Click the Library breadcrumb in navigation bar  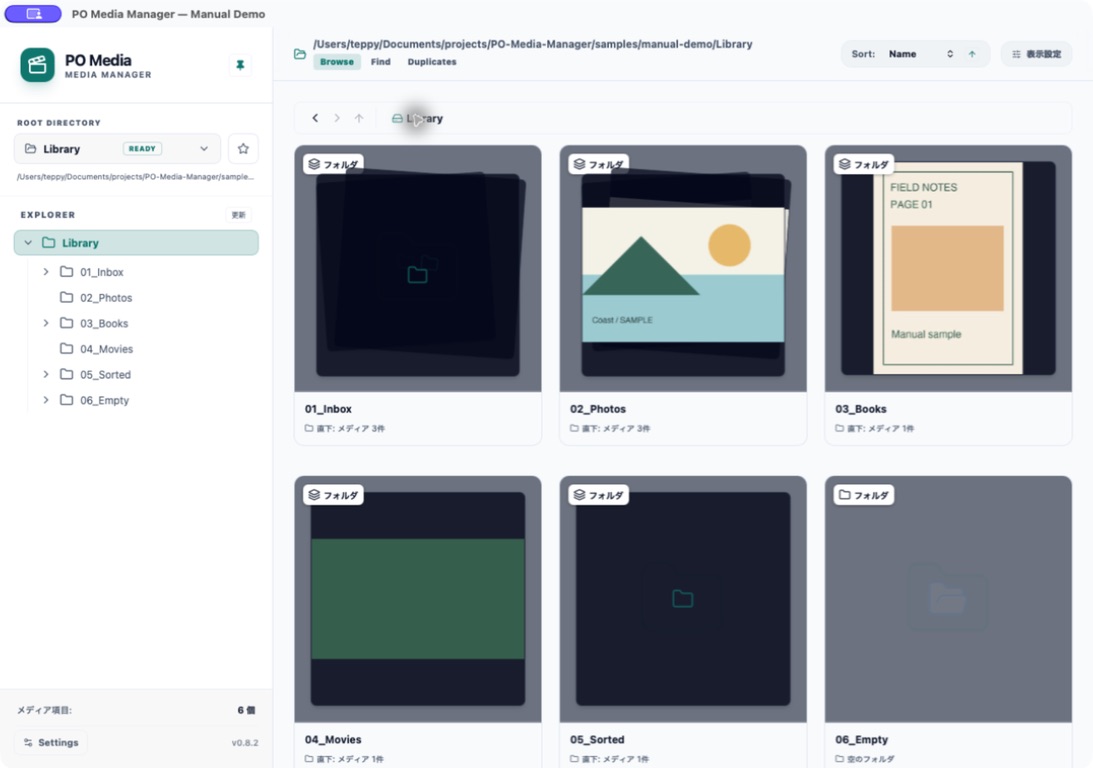pyautogui.click(x=418, y=118)
